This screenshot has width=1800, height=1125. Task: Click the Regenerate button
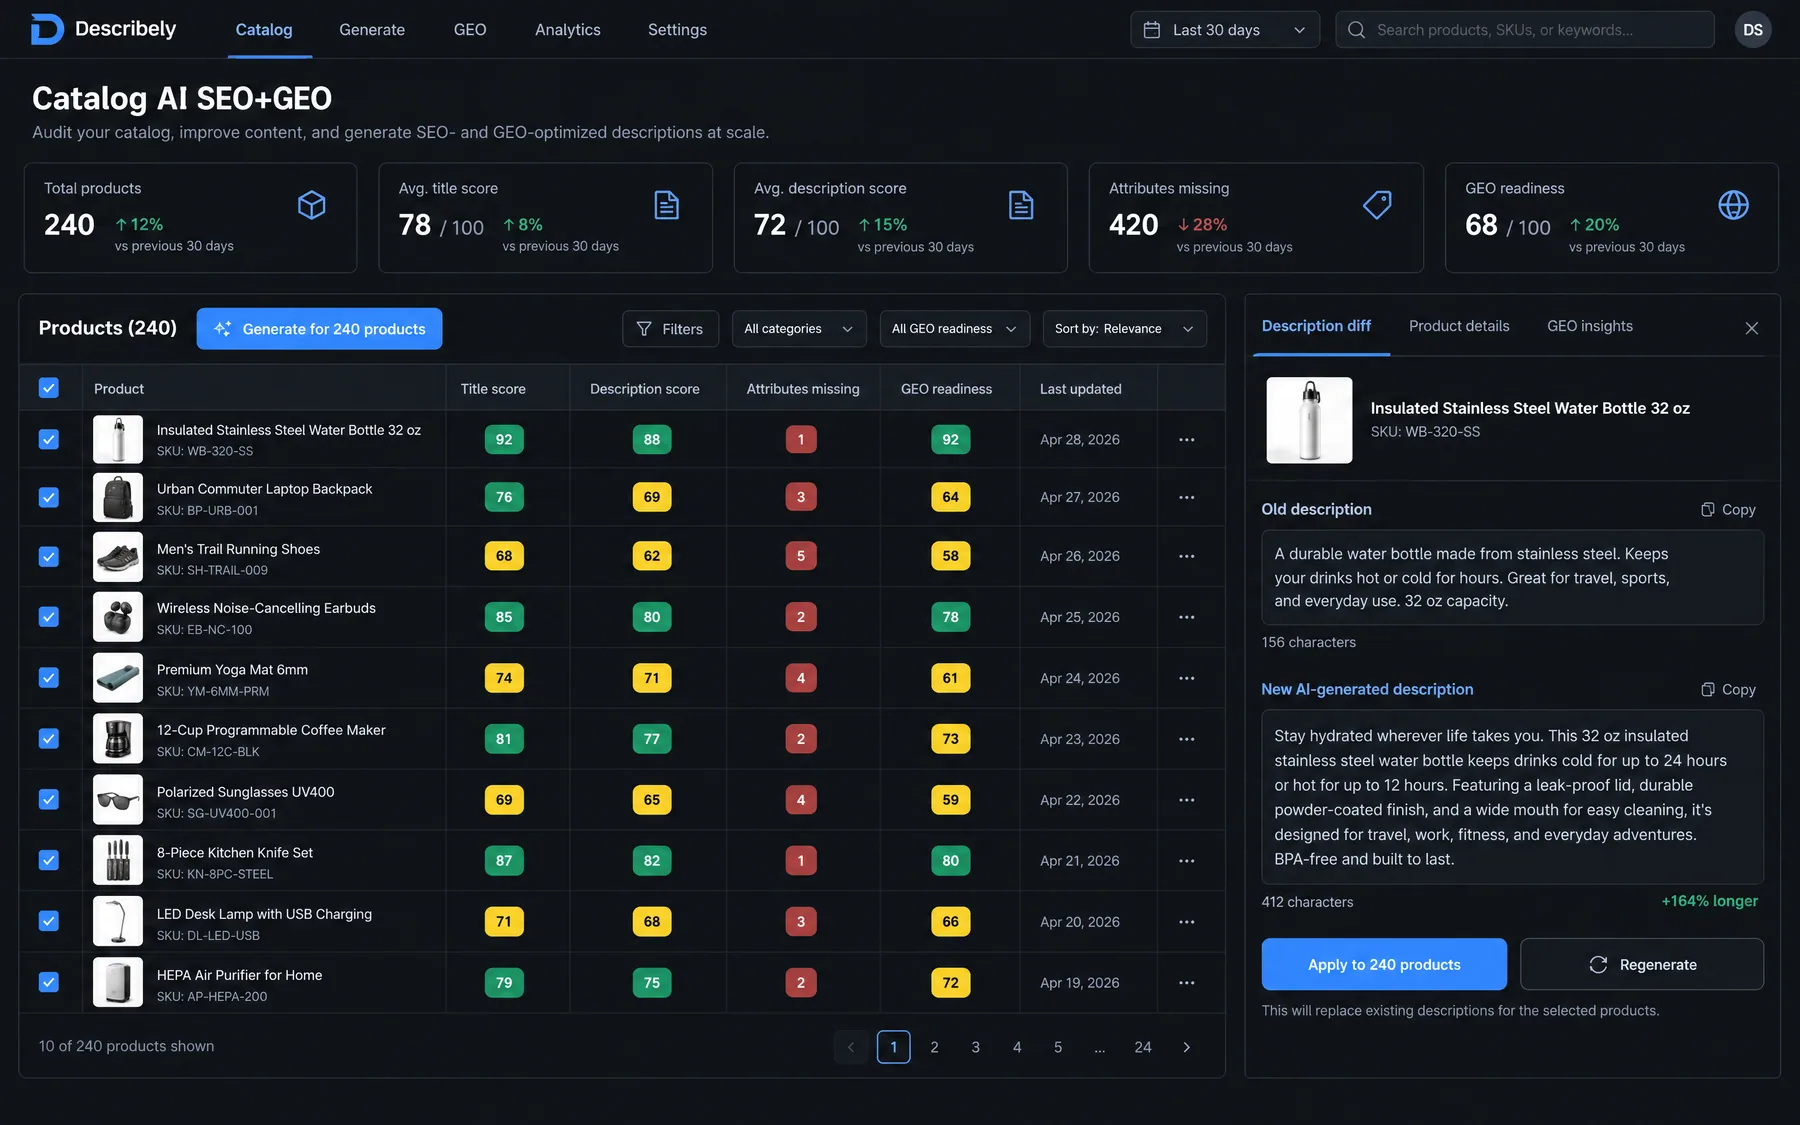click(x=1642, y=964)
